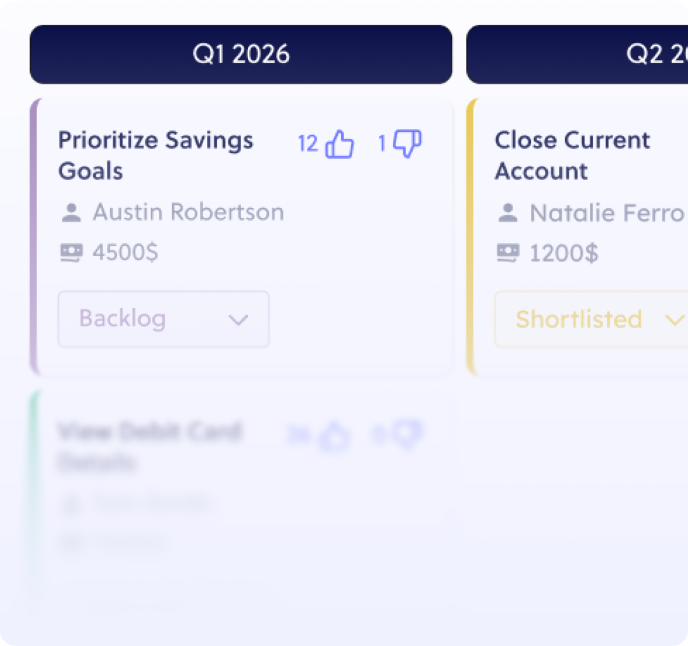This screenshot has height=646, width=688.
Task: Downvote the Prioritize Savings Goals card
Action: click(407, 145)
